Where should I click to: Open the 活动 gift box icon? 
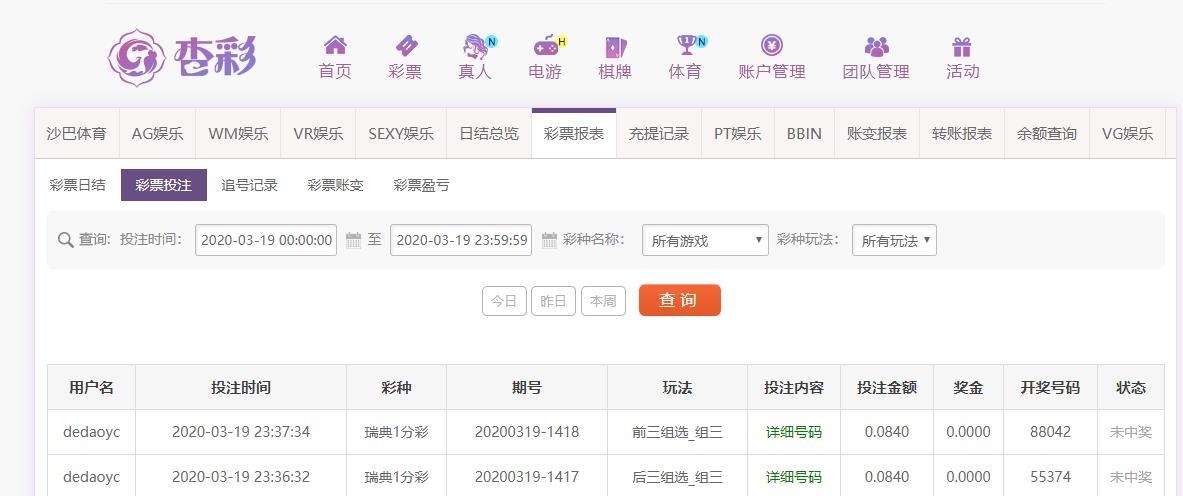[x=962, y=46]
